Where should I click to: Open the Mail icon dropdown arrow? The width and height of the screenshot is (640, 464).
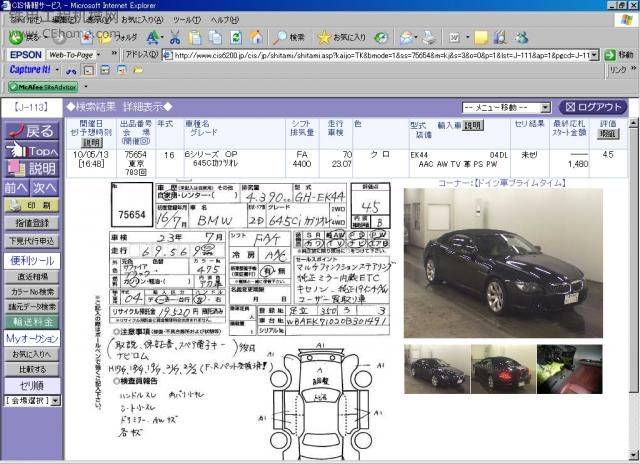click(416, 37)
